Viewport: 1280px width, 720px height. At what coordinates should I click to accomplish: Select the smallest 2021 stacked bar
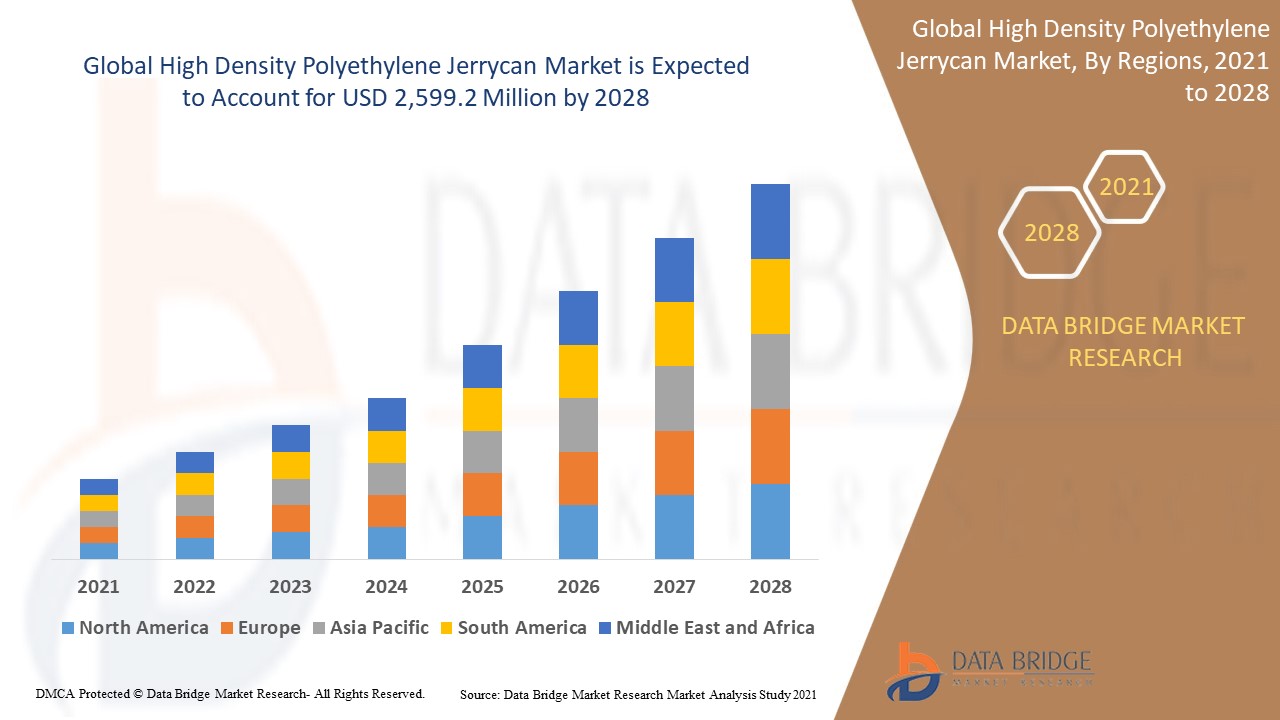tap(98, 520)
